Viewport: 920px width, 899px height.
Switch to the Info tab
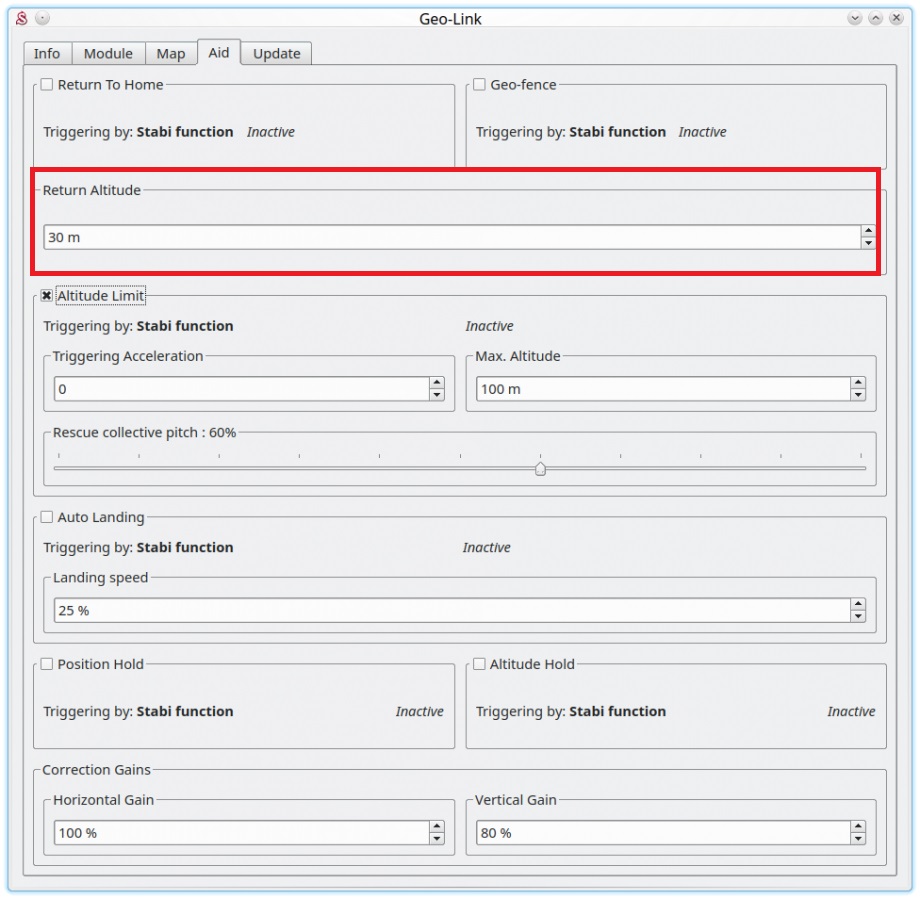[47, 54]
